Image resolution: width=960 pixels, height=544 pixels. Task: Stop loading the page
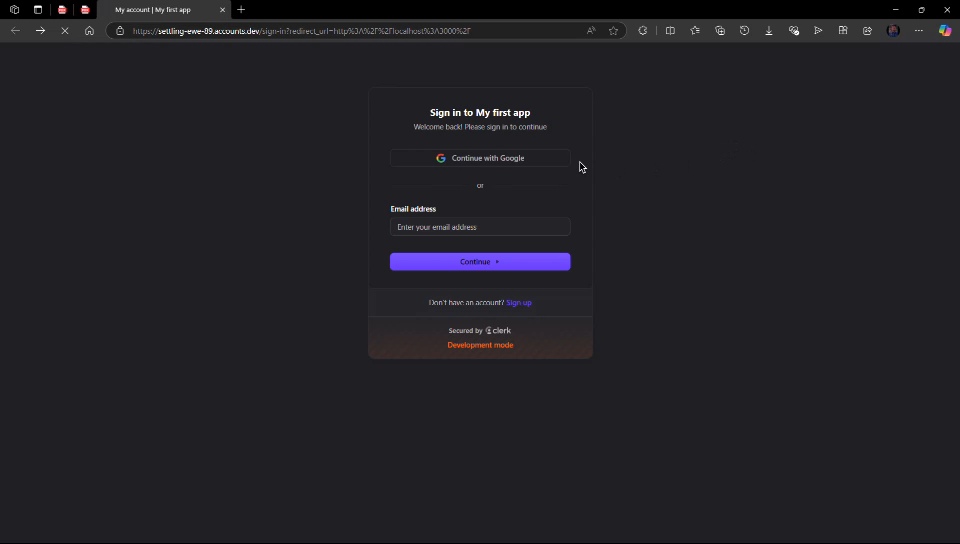pyautogui.click(x=65, y=31)
